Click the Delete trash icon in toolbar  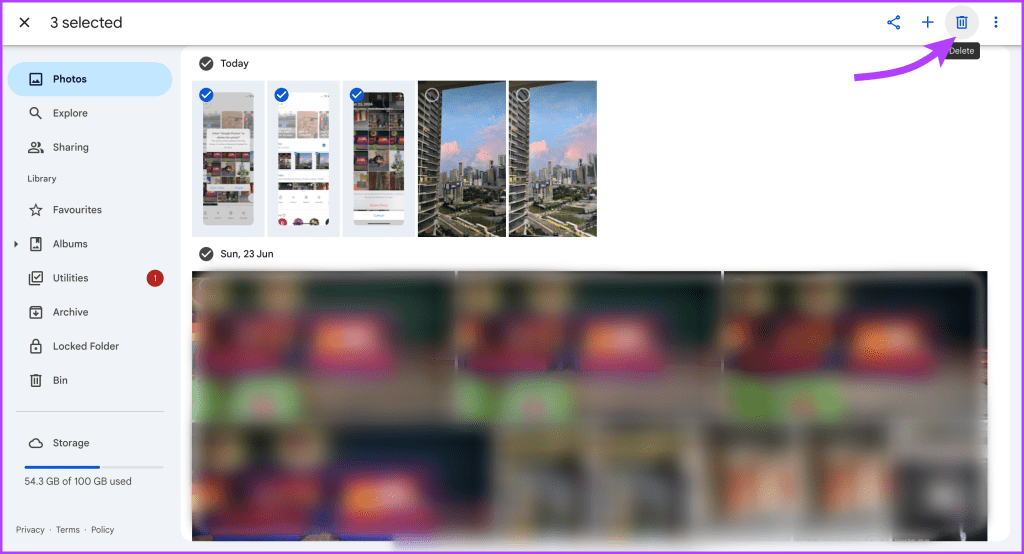click(x=961, y=22)
